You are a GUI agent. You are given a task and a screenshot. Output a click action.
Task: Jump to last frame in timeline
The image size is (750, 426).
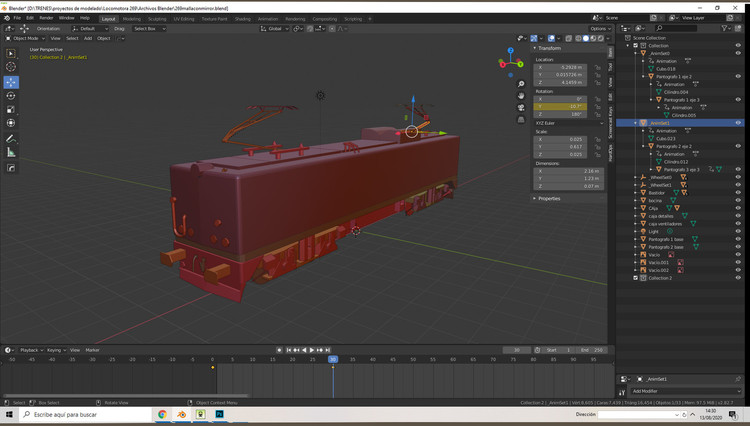[x=328, y=350]
